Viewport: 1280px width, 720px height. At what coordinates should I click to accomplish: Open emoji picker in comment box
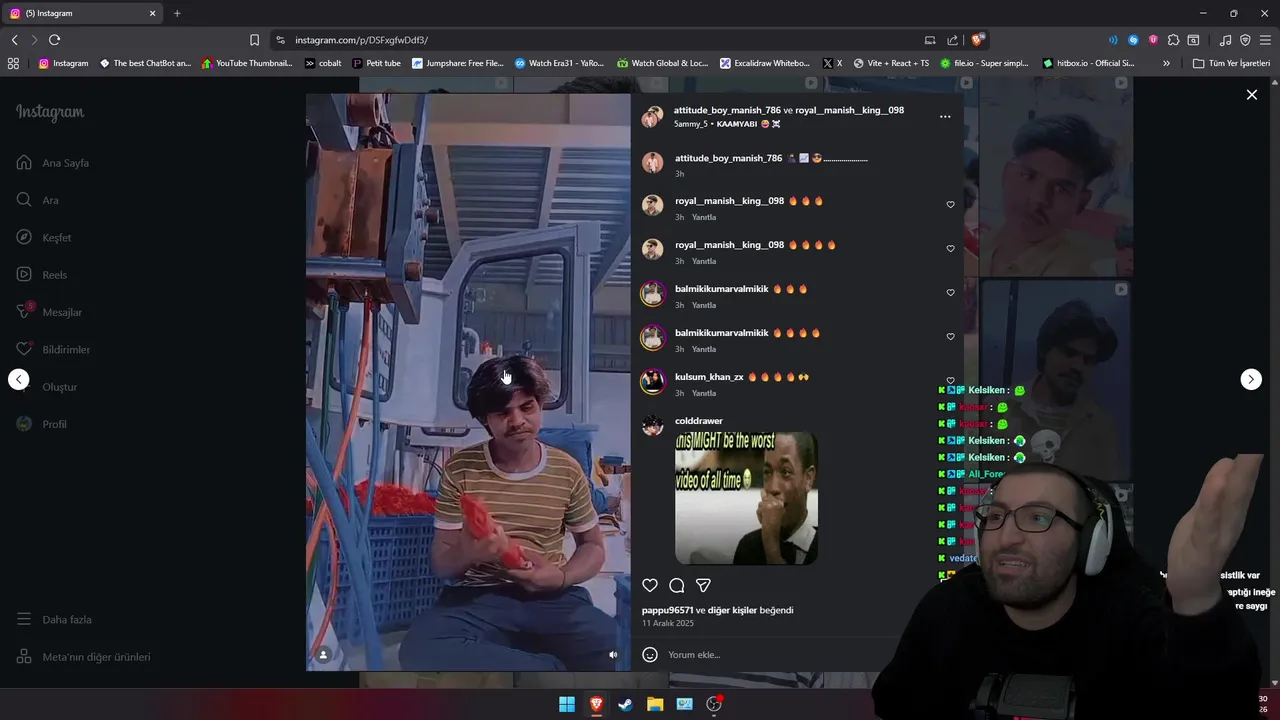click(x=650, y=654)
